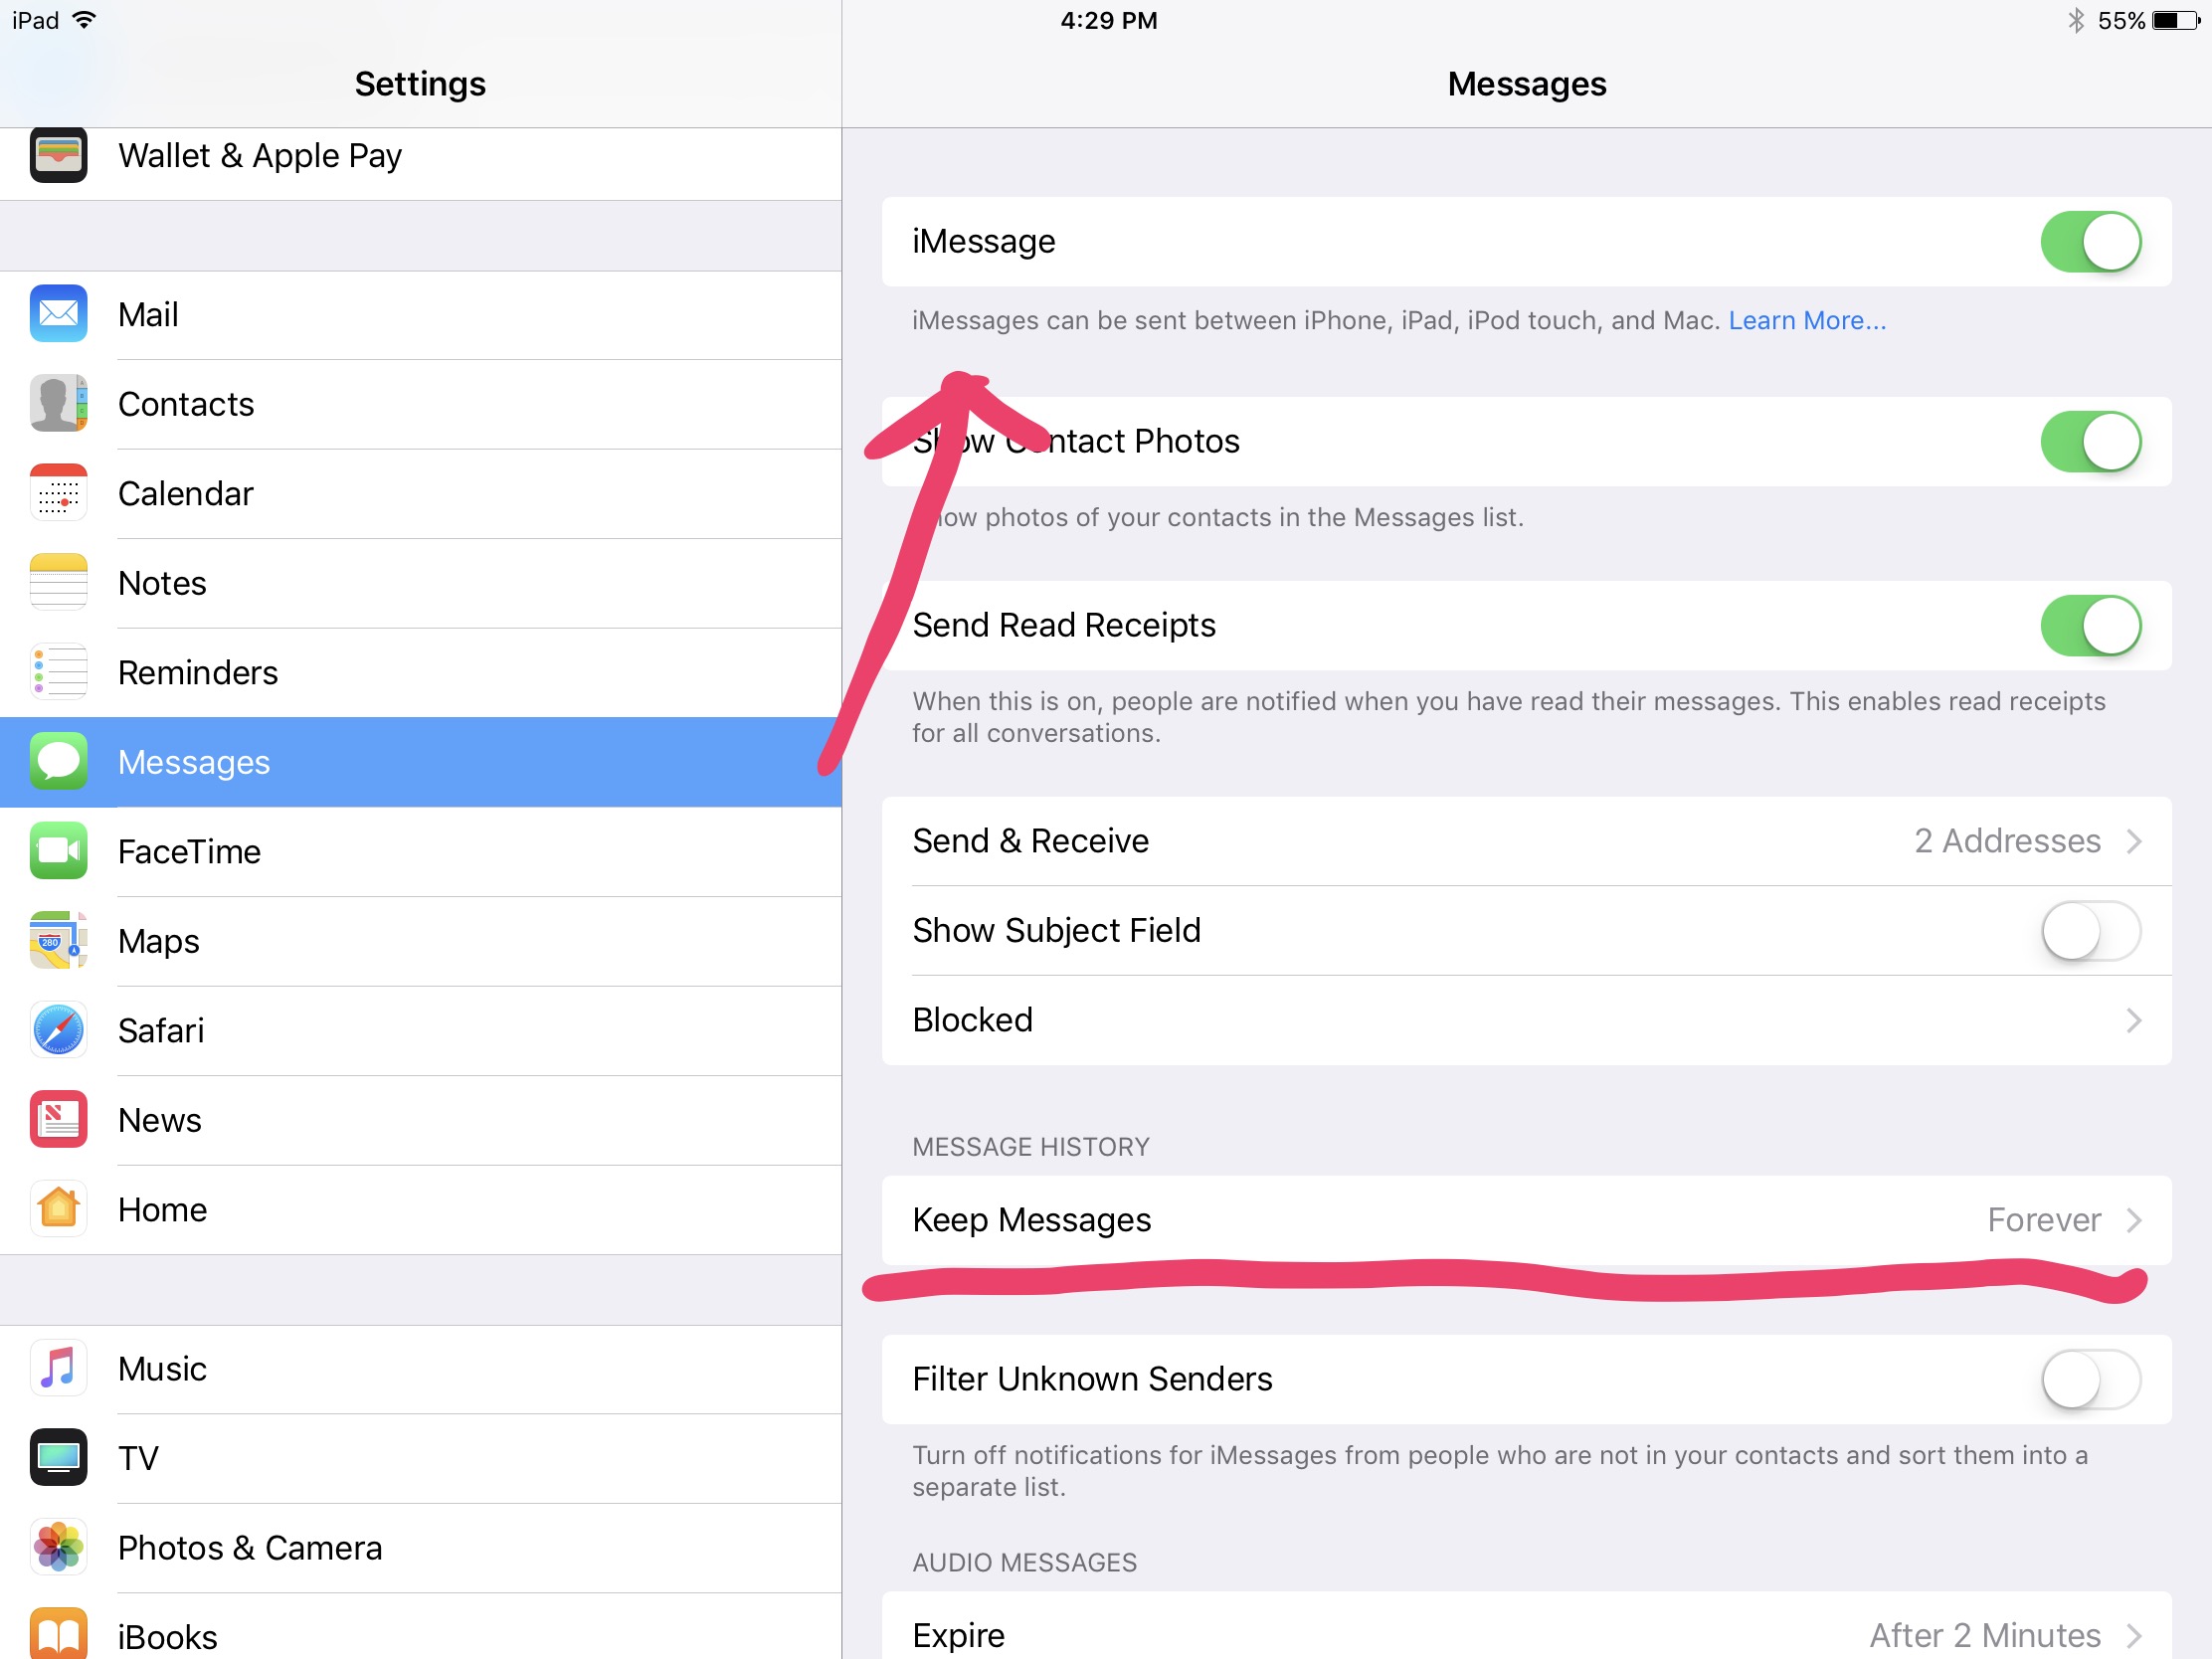Toggle Show Subject Field on
The width and height of the screenshot is (2212, 1659).
(2089, 931)
